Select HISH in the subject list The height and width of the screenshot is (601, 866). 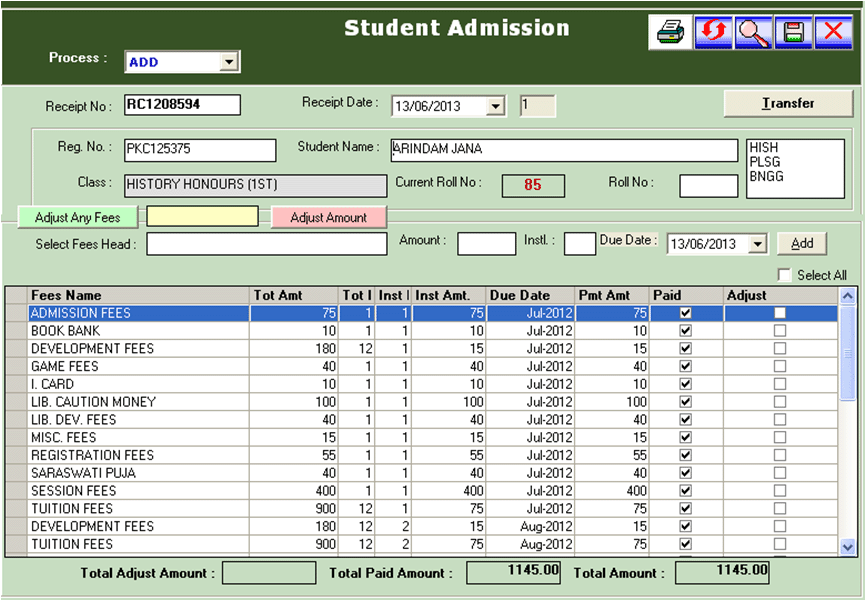coord(763,147)
